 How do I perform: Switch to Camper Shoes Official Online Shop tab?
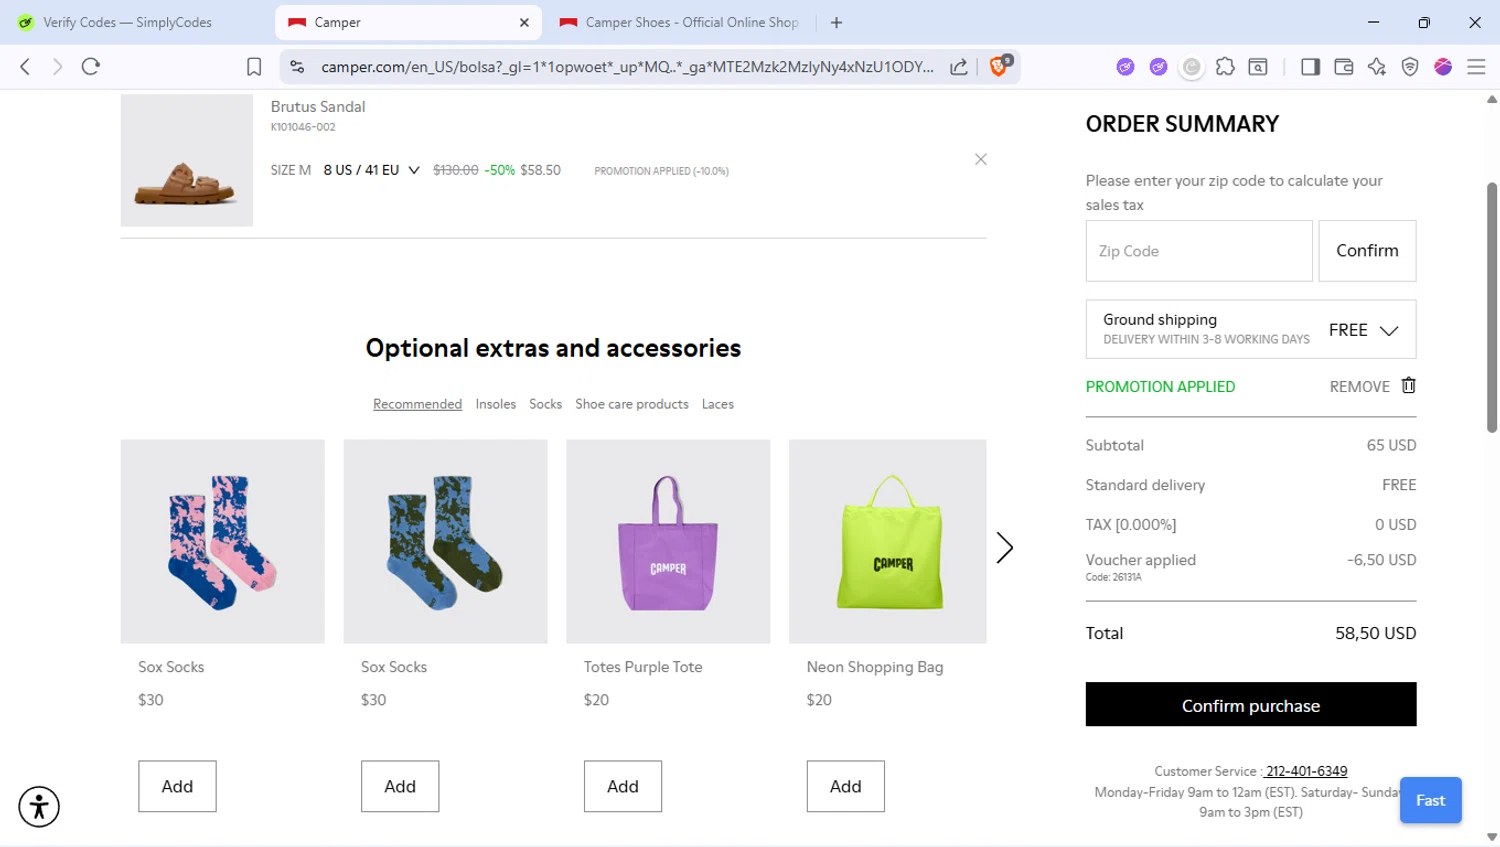680,22
